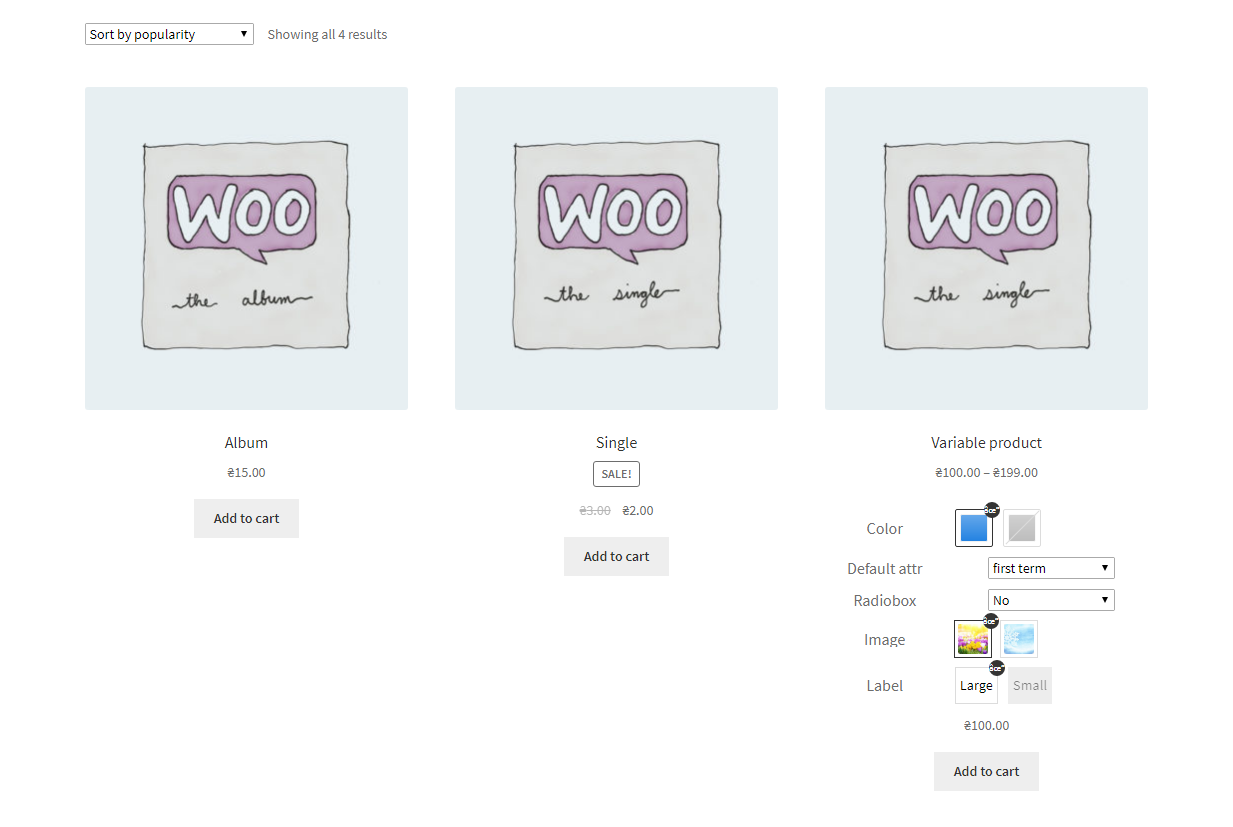Choose the snowflake image swatch

point(1020,639)
